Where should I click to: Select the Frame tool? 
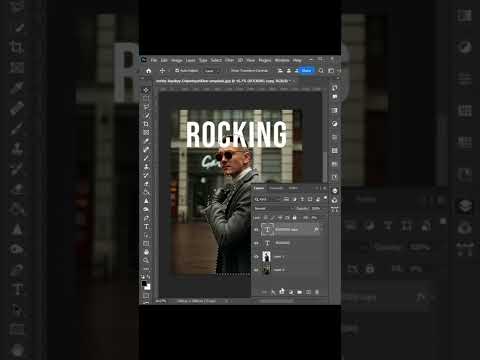[x=146, y=133]
